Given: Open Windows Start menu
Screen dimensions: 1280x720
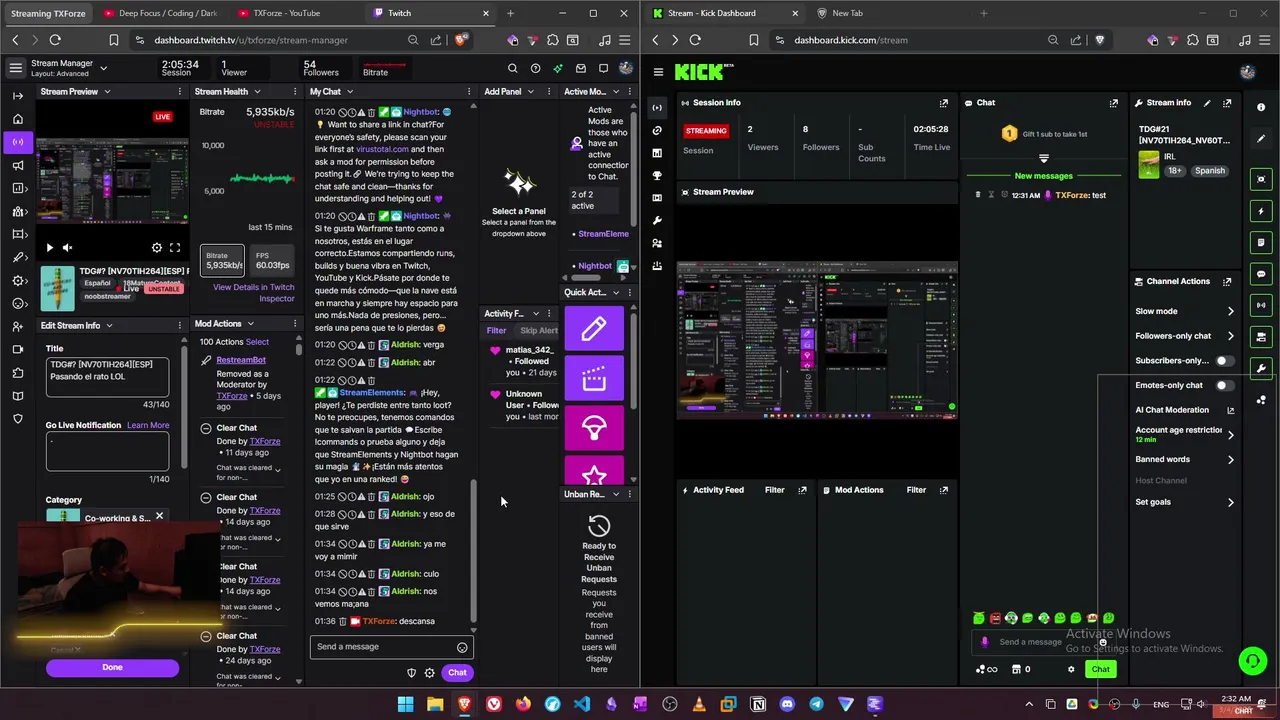Looking at the screenshot, I should pyautogui.click(x=405, y=704).
